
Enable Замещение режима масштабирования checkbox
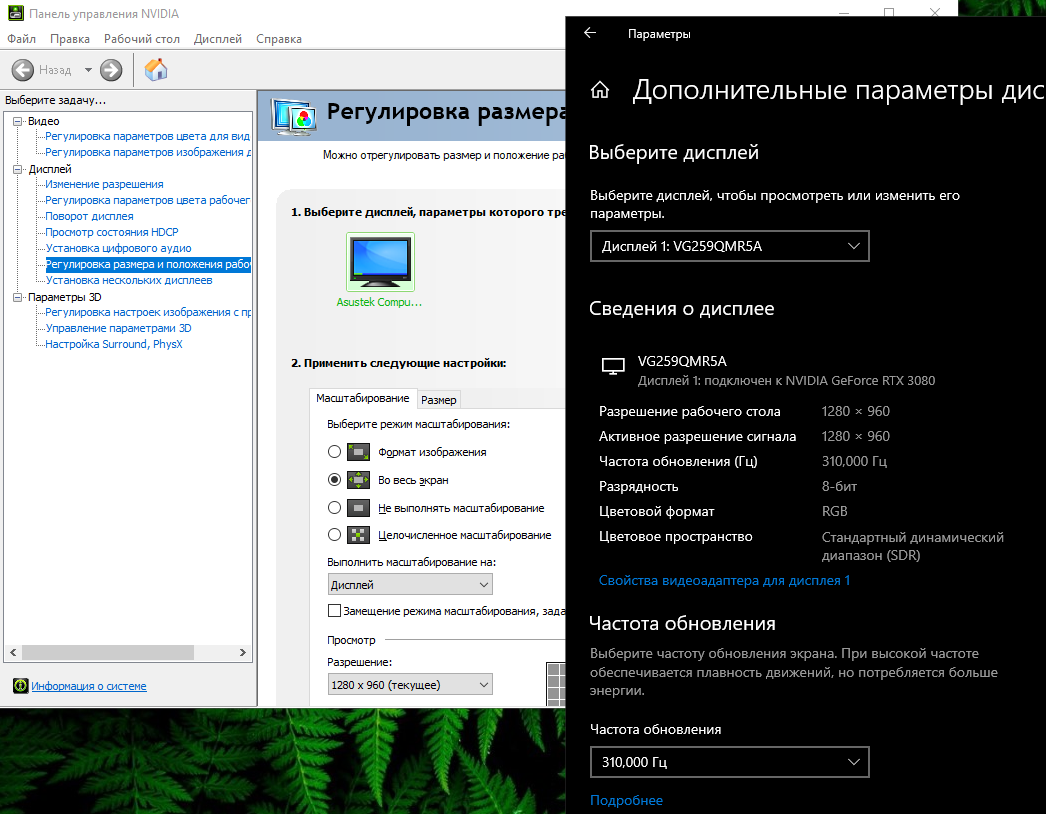pos(334,610)
